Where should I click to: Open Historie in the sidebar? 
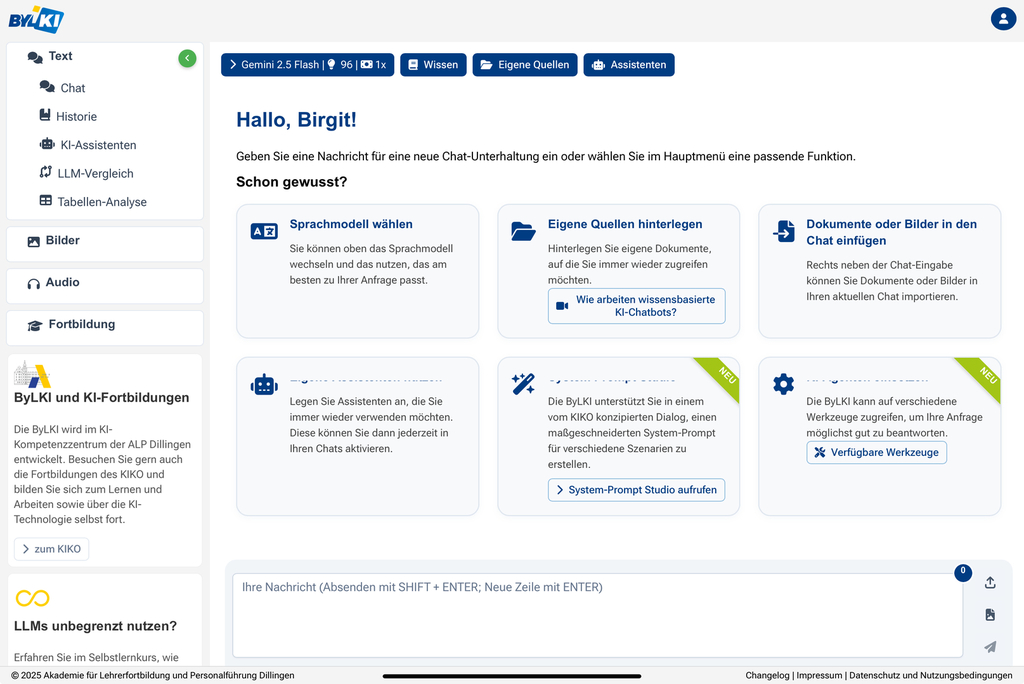76,116
